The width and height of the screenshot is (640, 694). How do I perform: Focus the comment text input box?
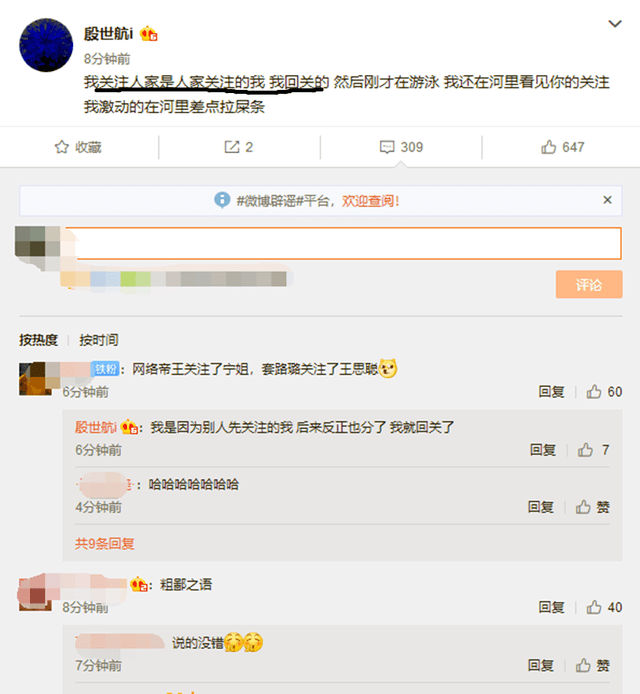tap(343, 243)
